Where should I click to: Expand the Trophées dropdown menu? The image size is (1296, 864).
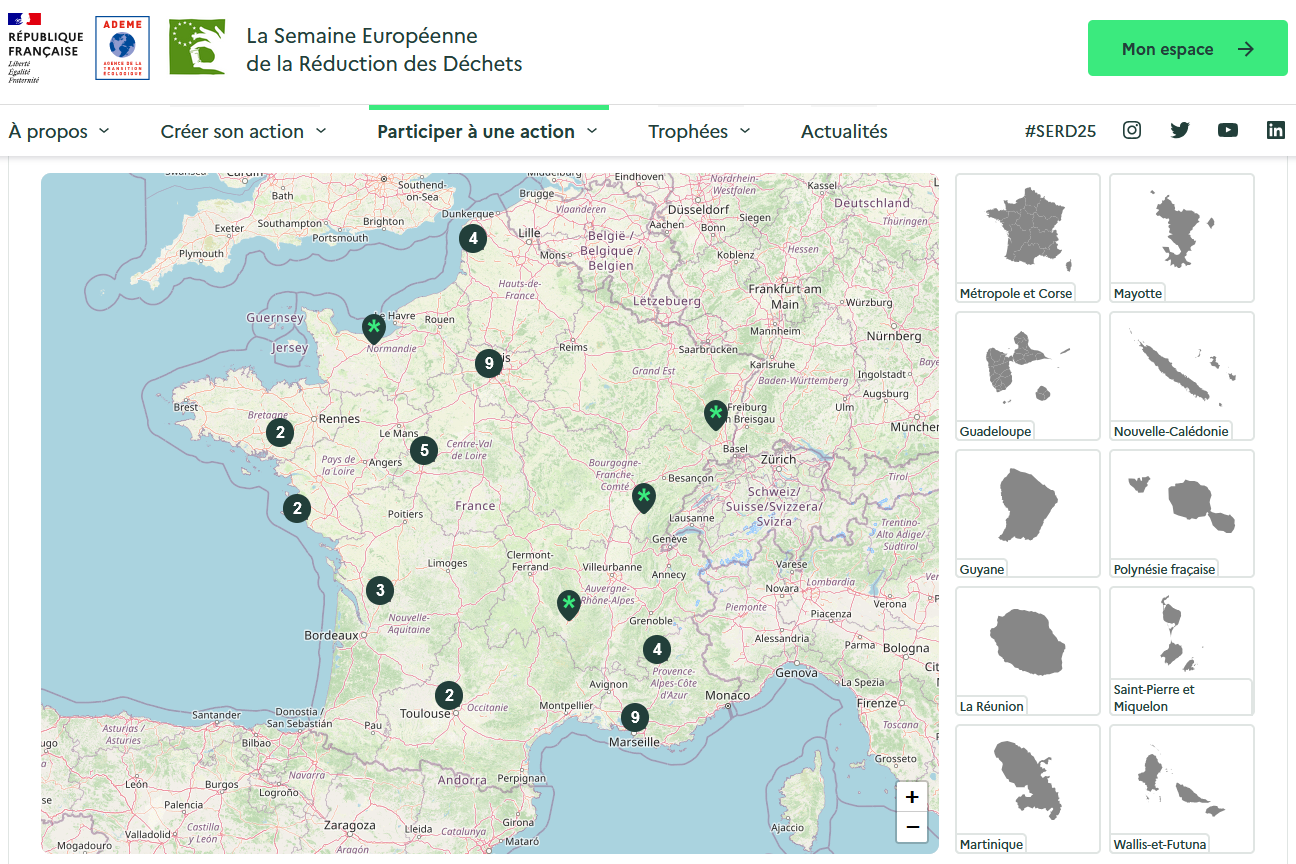699,132
